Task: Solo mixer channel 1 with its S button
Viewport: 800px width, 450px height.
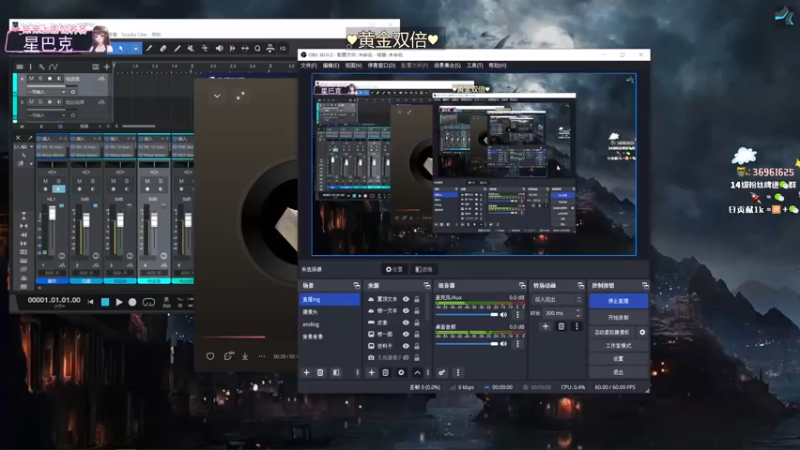Action: coord(59,181)
